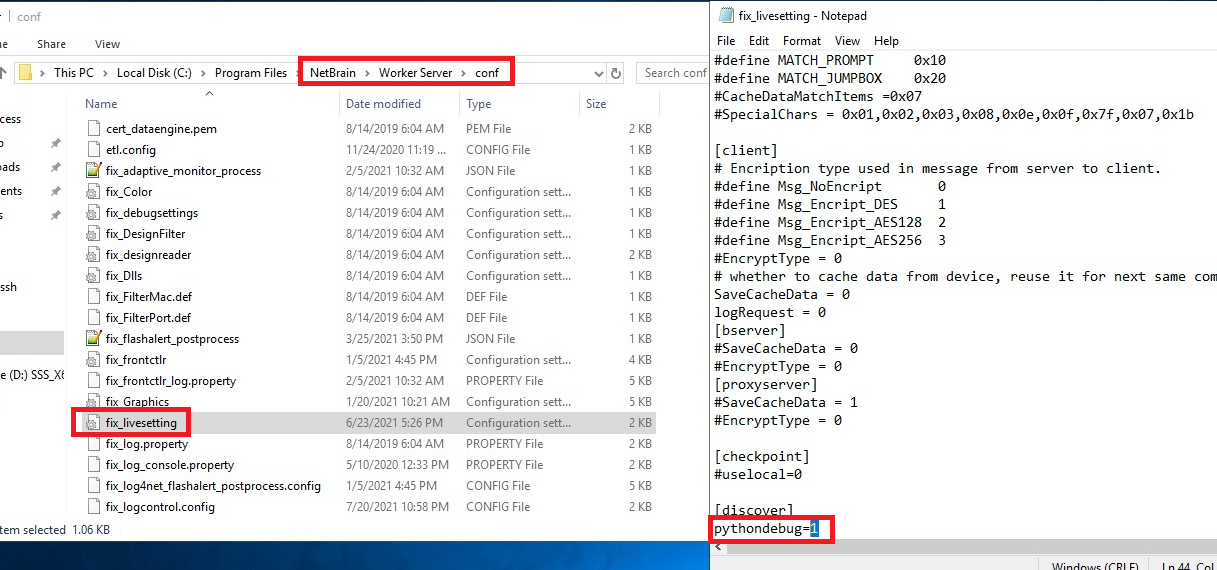Open the Format menu in Notepad
1217x570 pixels.
pyautogui.click(x=802, y=41)
